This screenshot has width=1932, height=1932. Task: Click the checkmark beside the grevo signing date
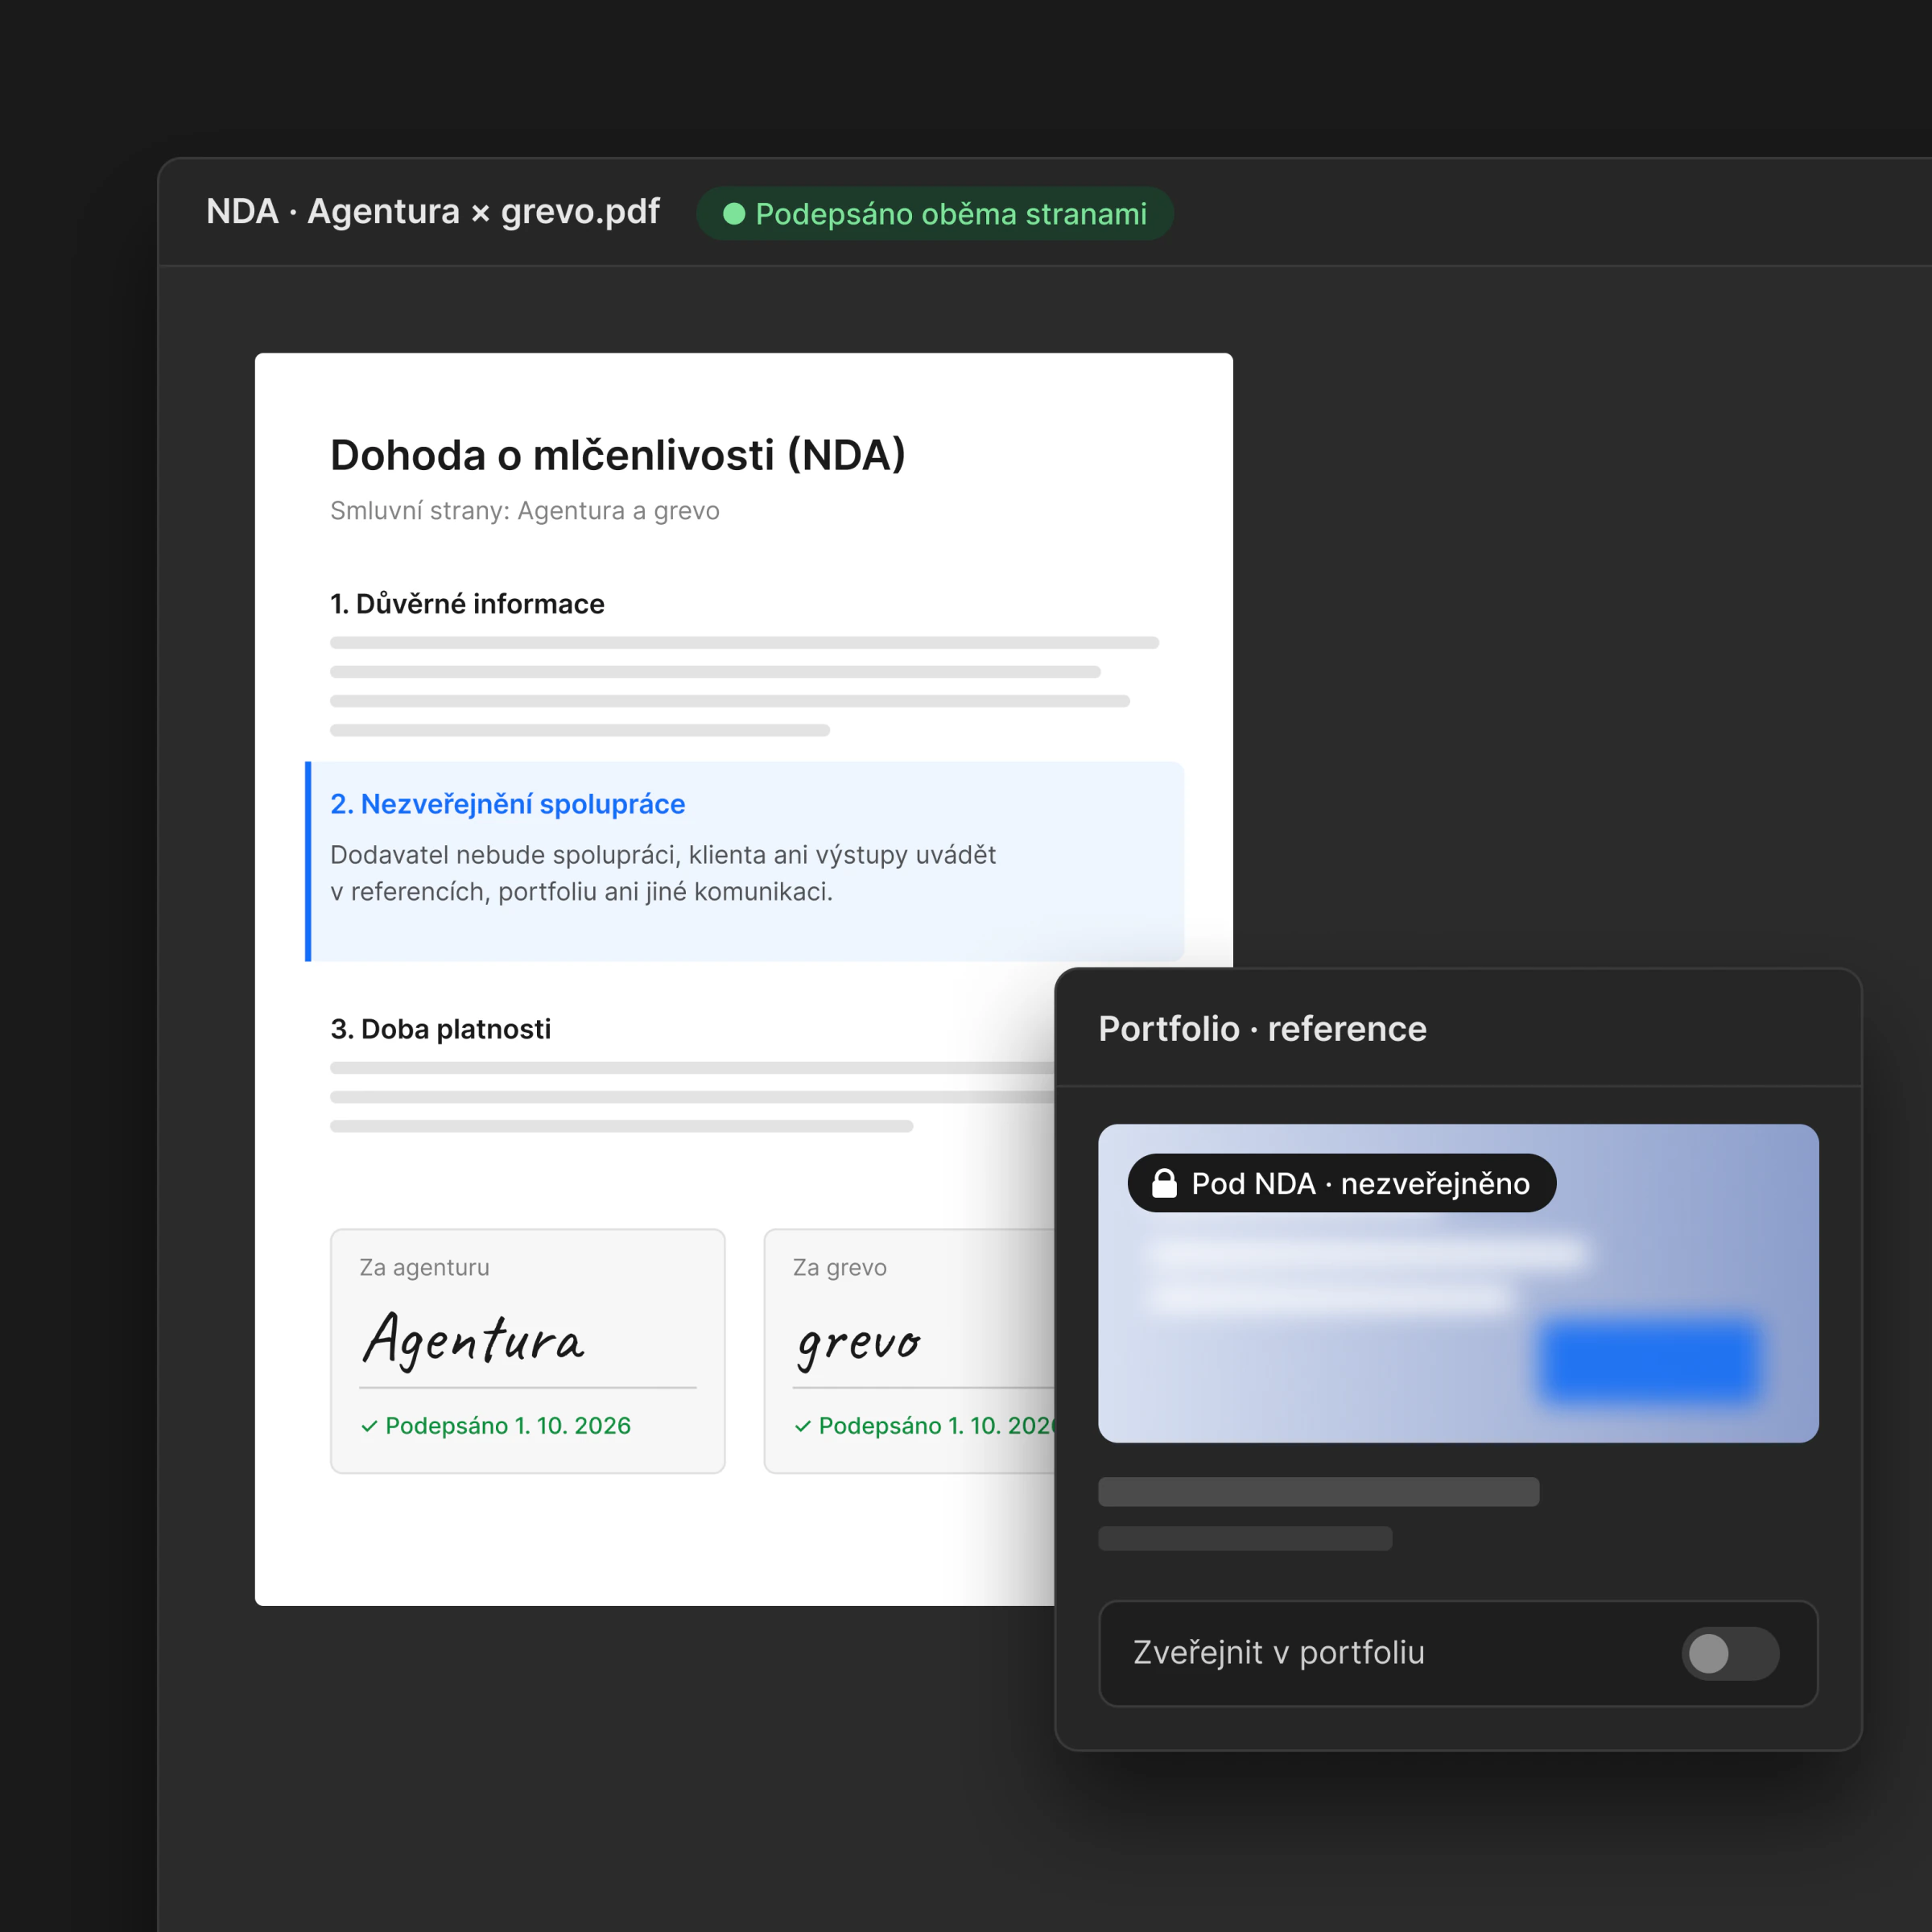click(803, 1426)
